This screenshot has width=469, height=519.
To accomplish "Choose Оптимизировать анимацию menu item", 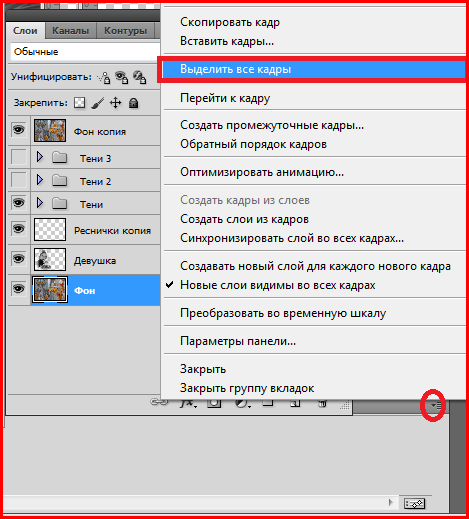I will [262, 172].
